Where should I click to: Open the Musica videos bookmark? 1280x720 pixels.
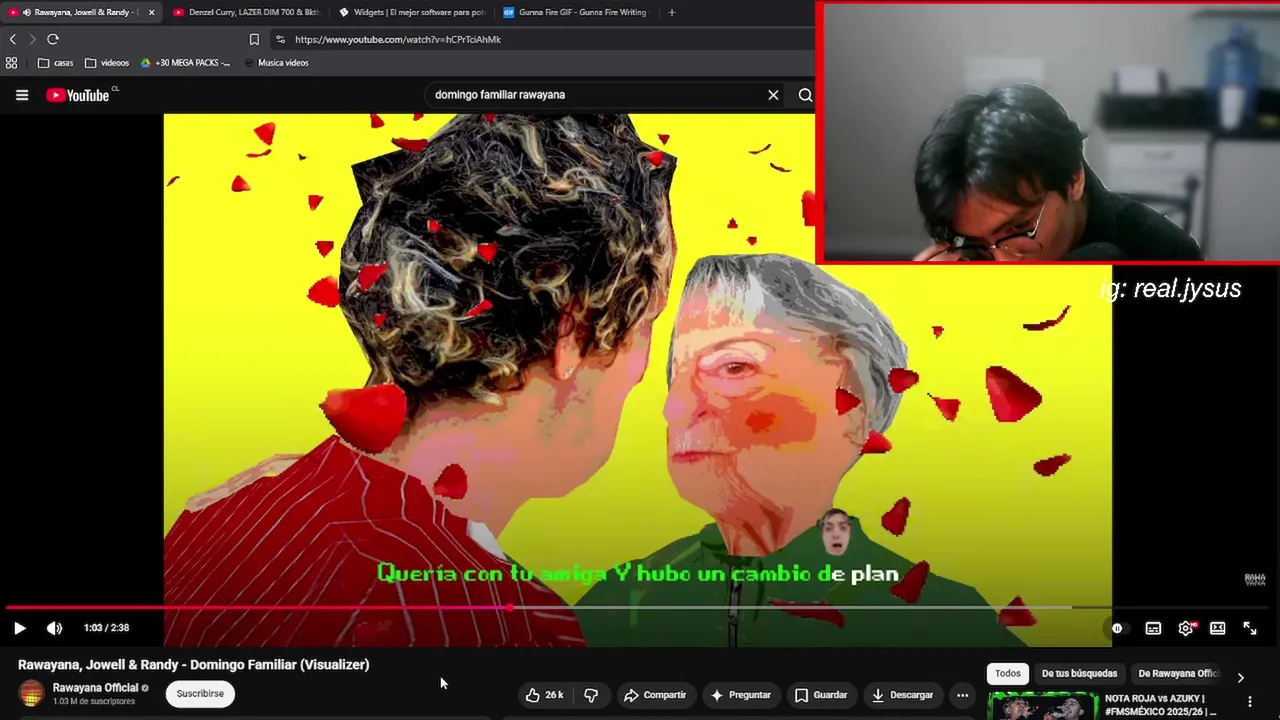(x=276, y=62)
